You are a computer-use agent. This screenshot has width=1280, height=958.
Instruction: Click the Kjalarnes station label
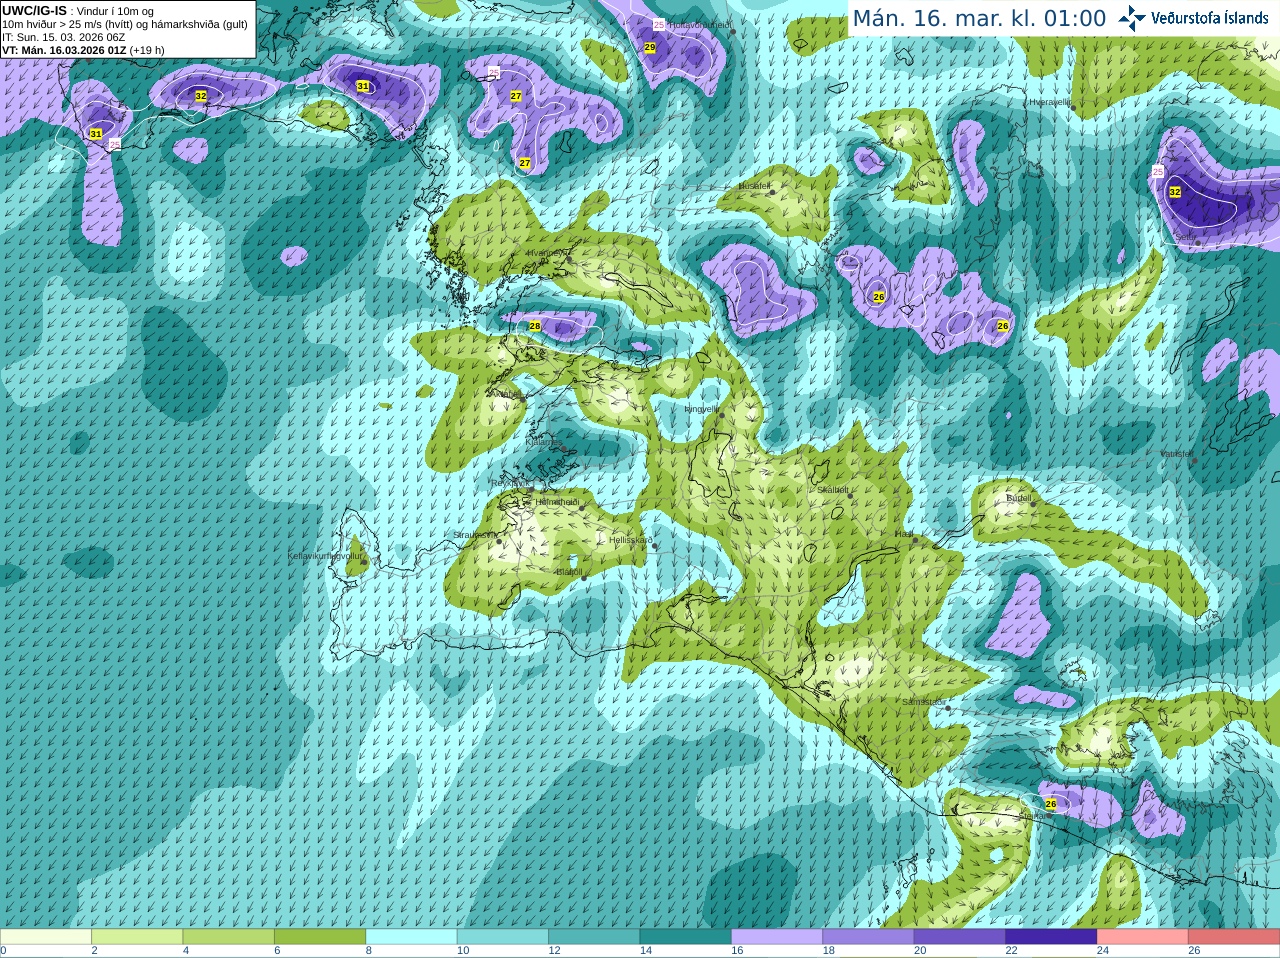point(544,441)
